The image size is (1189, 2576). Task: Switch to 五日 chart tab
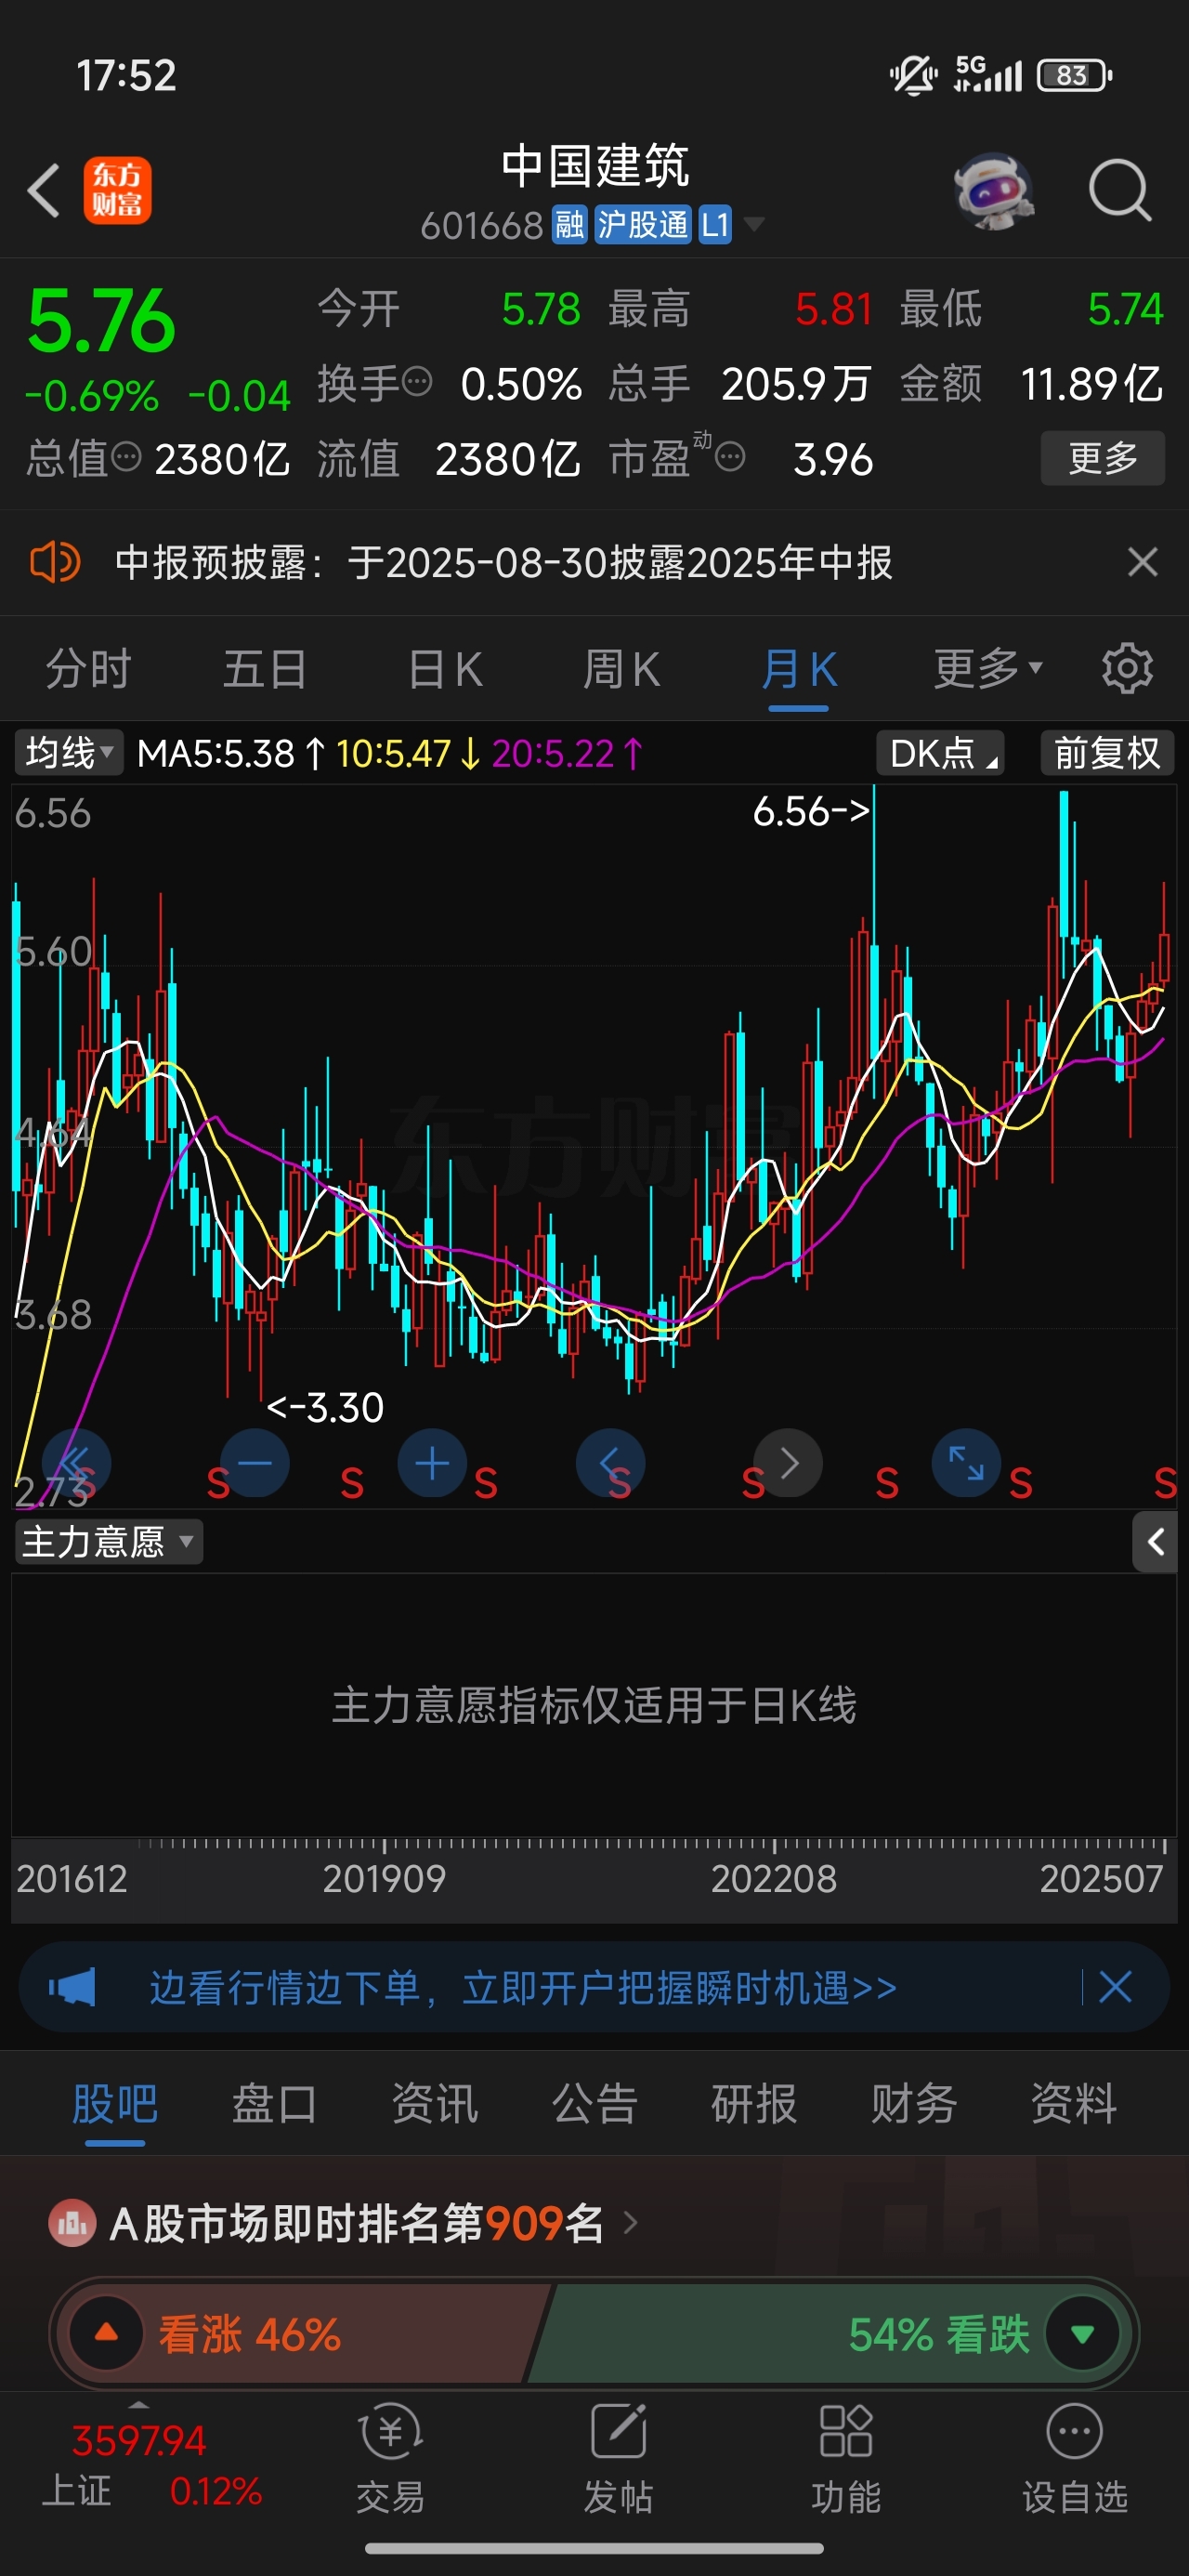coord(264,668)
